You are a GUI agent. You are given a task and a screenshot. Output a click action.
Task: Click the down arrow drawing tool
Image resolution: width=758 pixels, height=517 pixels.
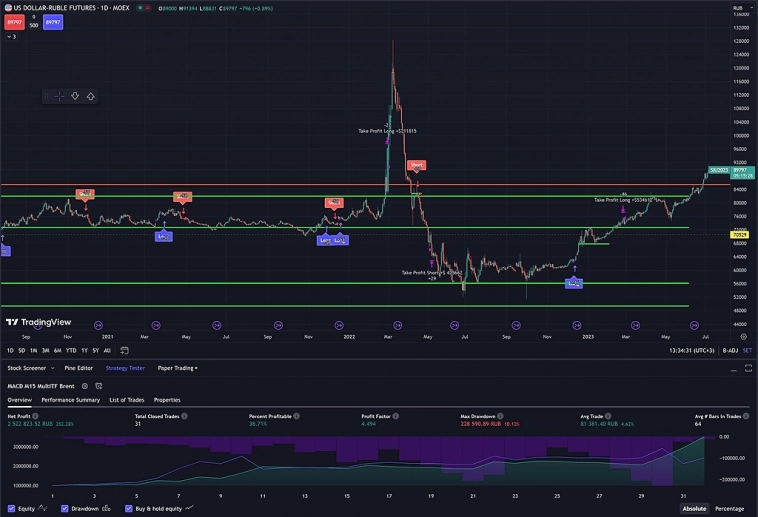[x=75, y=96]
